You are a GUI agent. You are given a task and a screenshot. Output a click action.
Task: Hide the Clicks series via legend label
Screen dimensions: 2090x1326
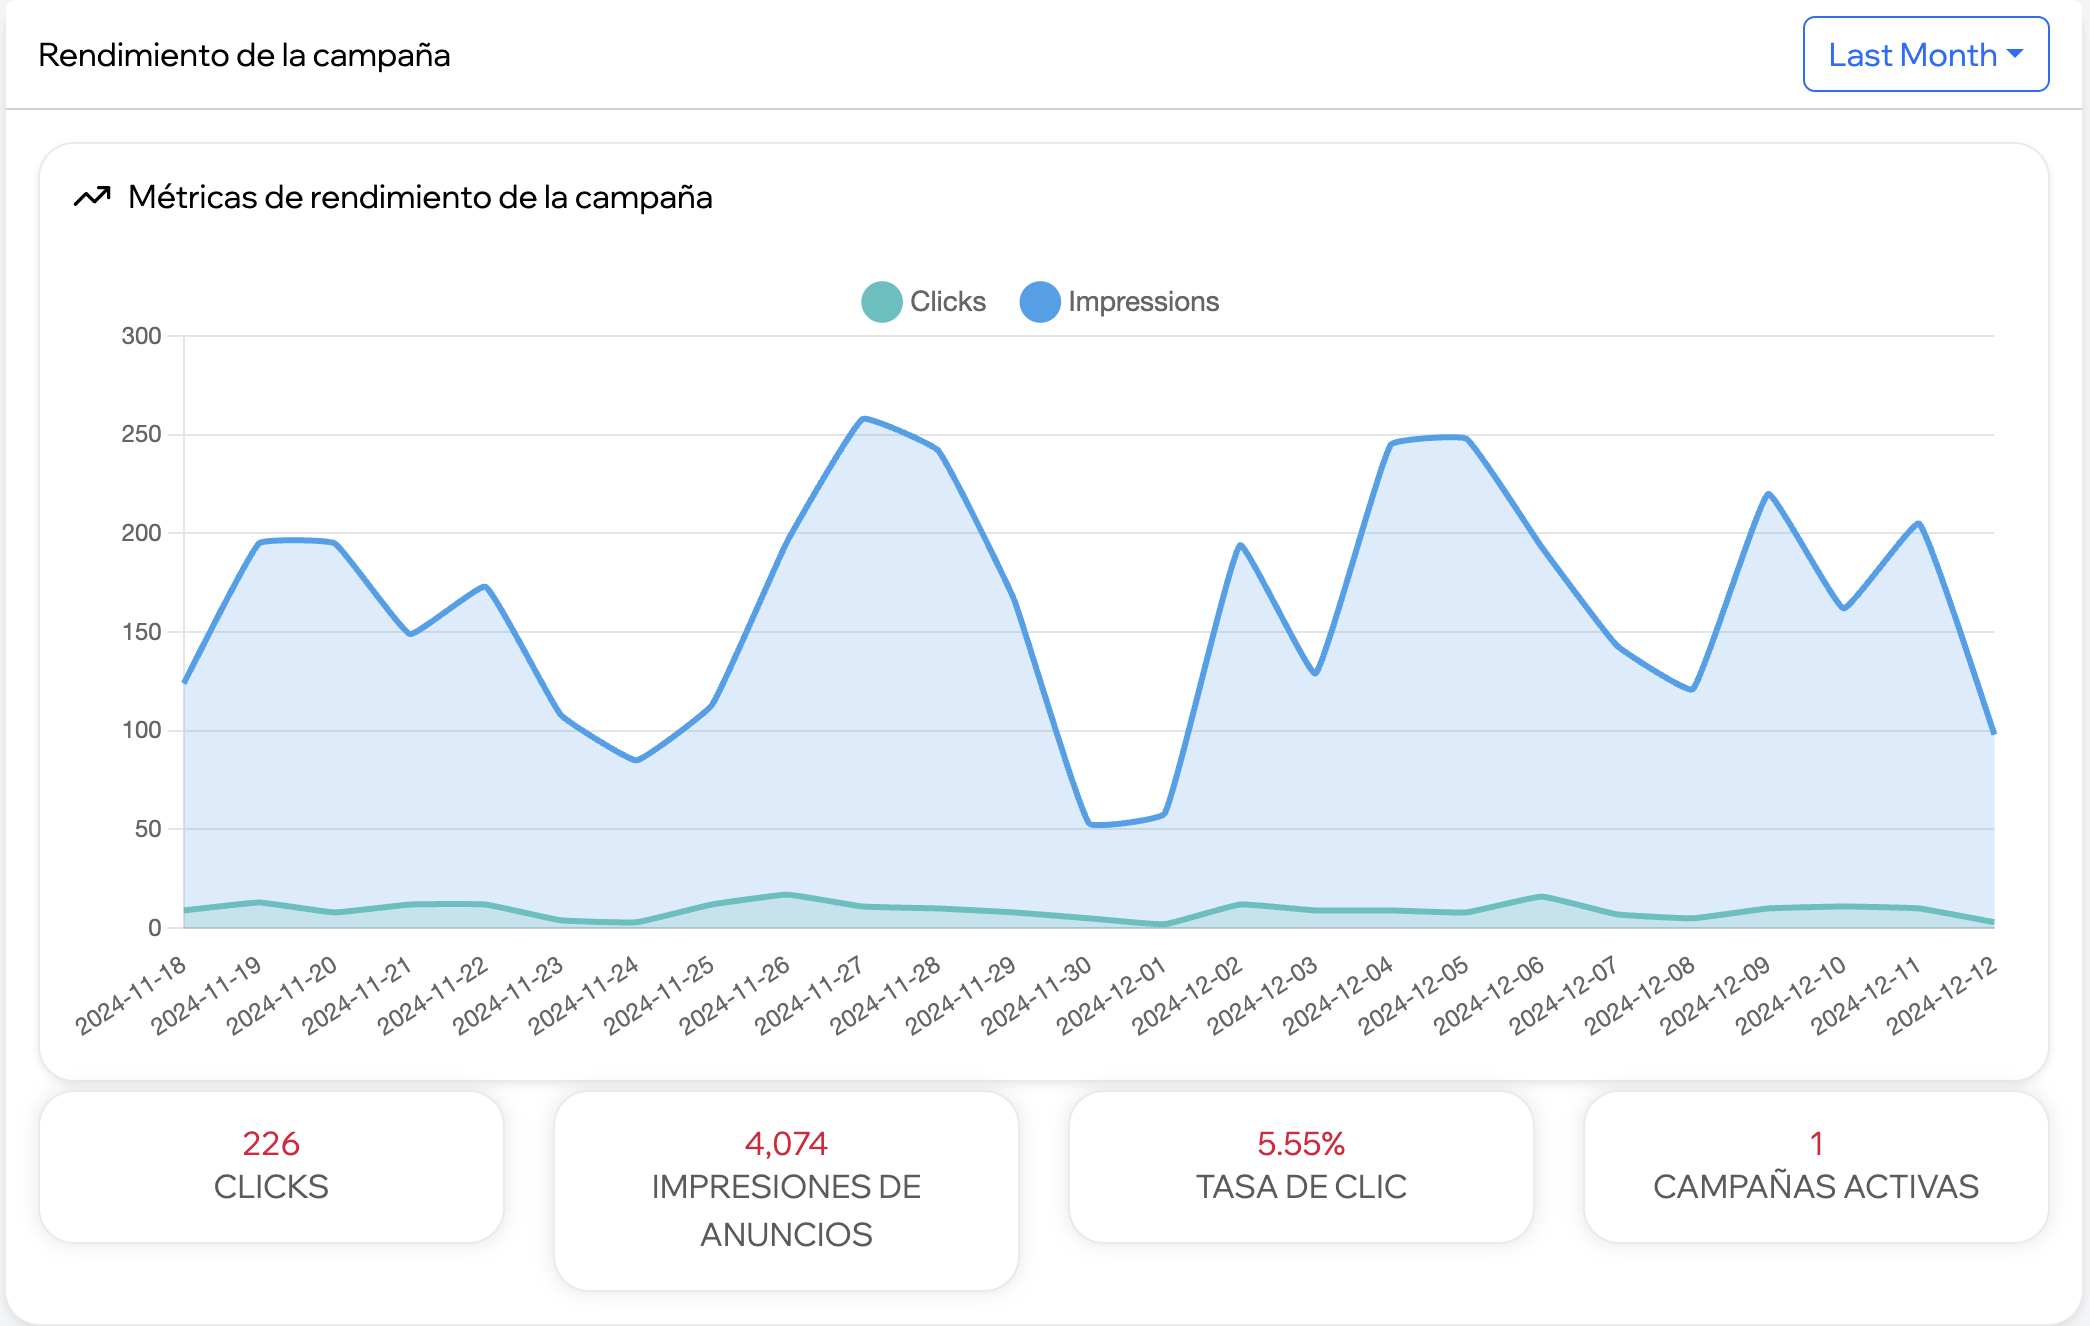click(x=947, y=302)
